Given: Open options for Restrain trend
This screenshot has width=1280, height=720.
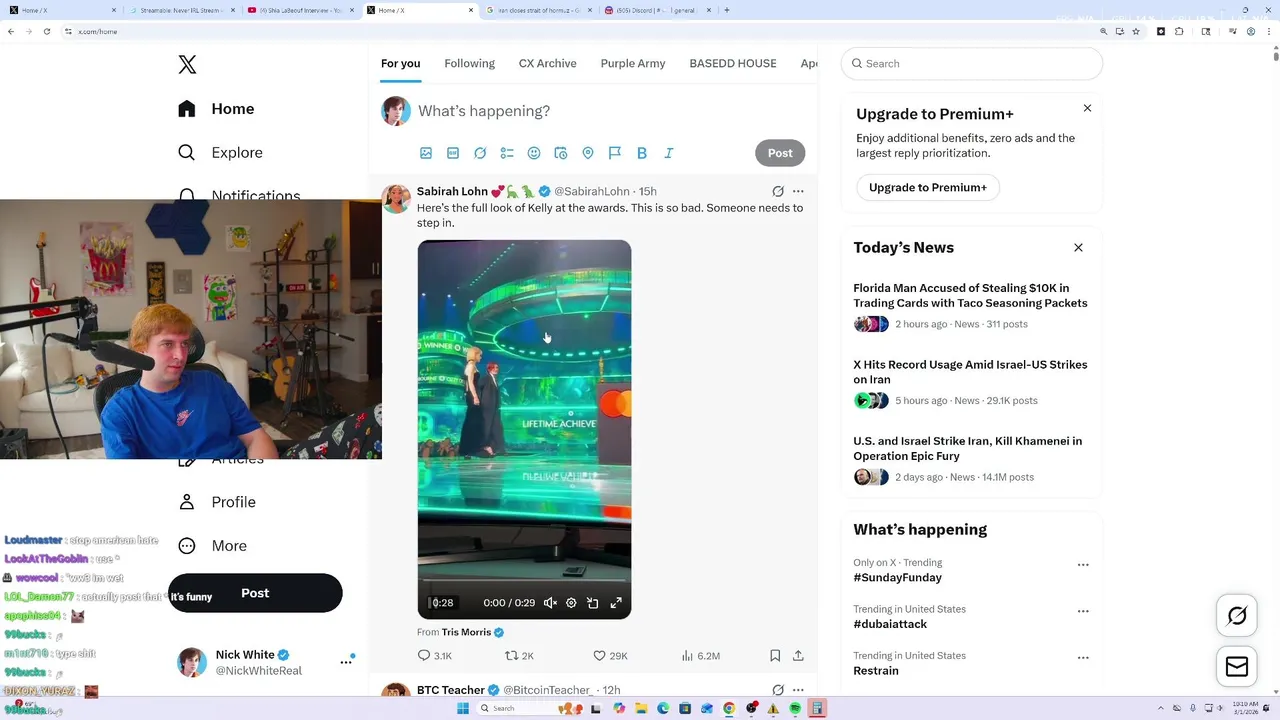Looking at the screenshot, I should coord(1083,658).
